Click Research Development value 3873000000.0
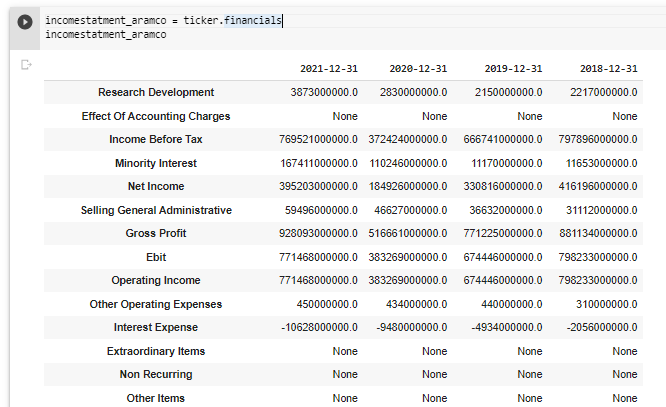 click(x=324, y=92)
